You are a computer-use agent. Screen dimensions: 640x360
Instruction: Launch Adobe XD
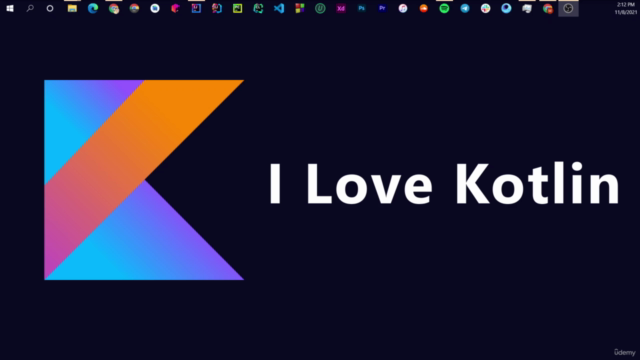click(341, 8)
